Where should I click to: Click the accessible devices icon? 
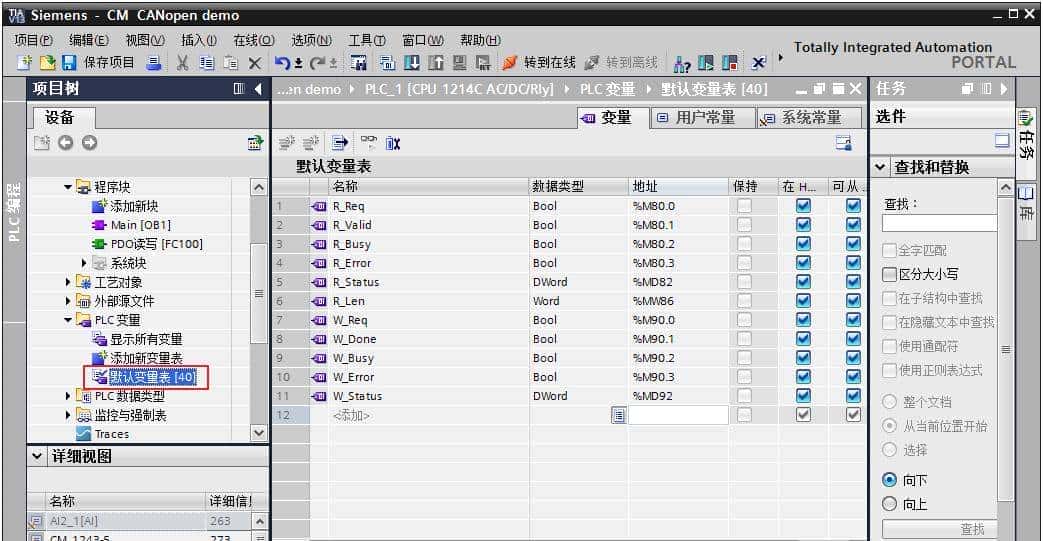[682, 63]
